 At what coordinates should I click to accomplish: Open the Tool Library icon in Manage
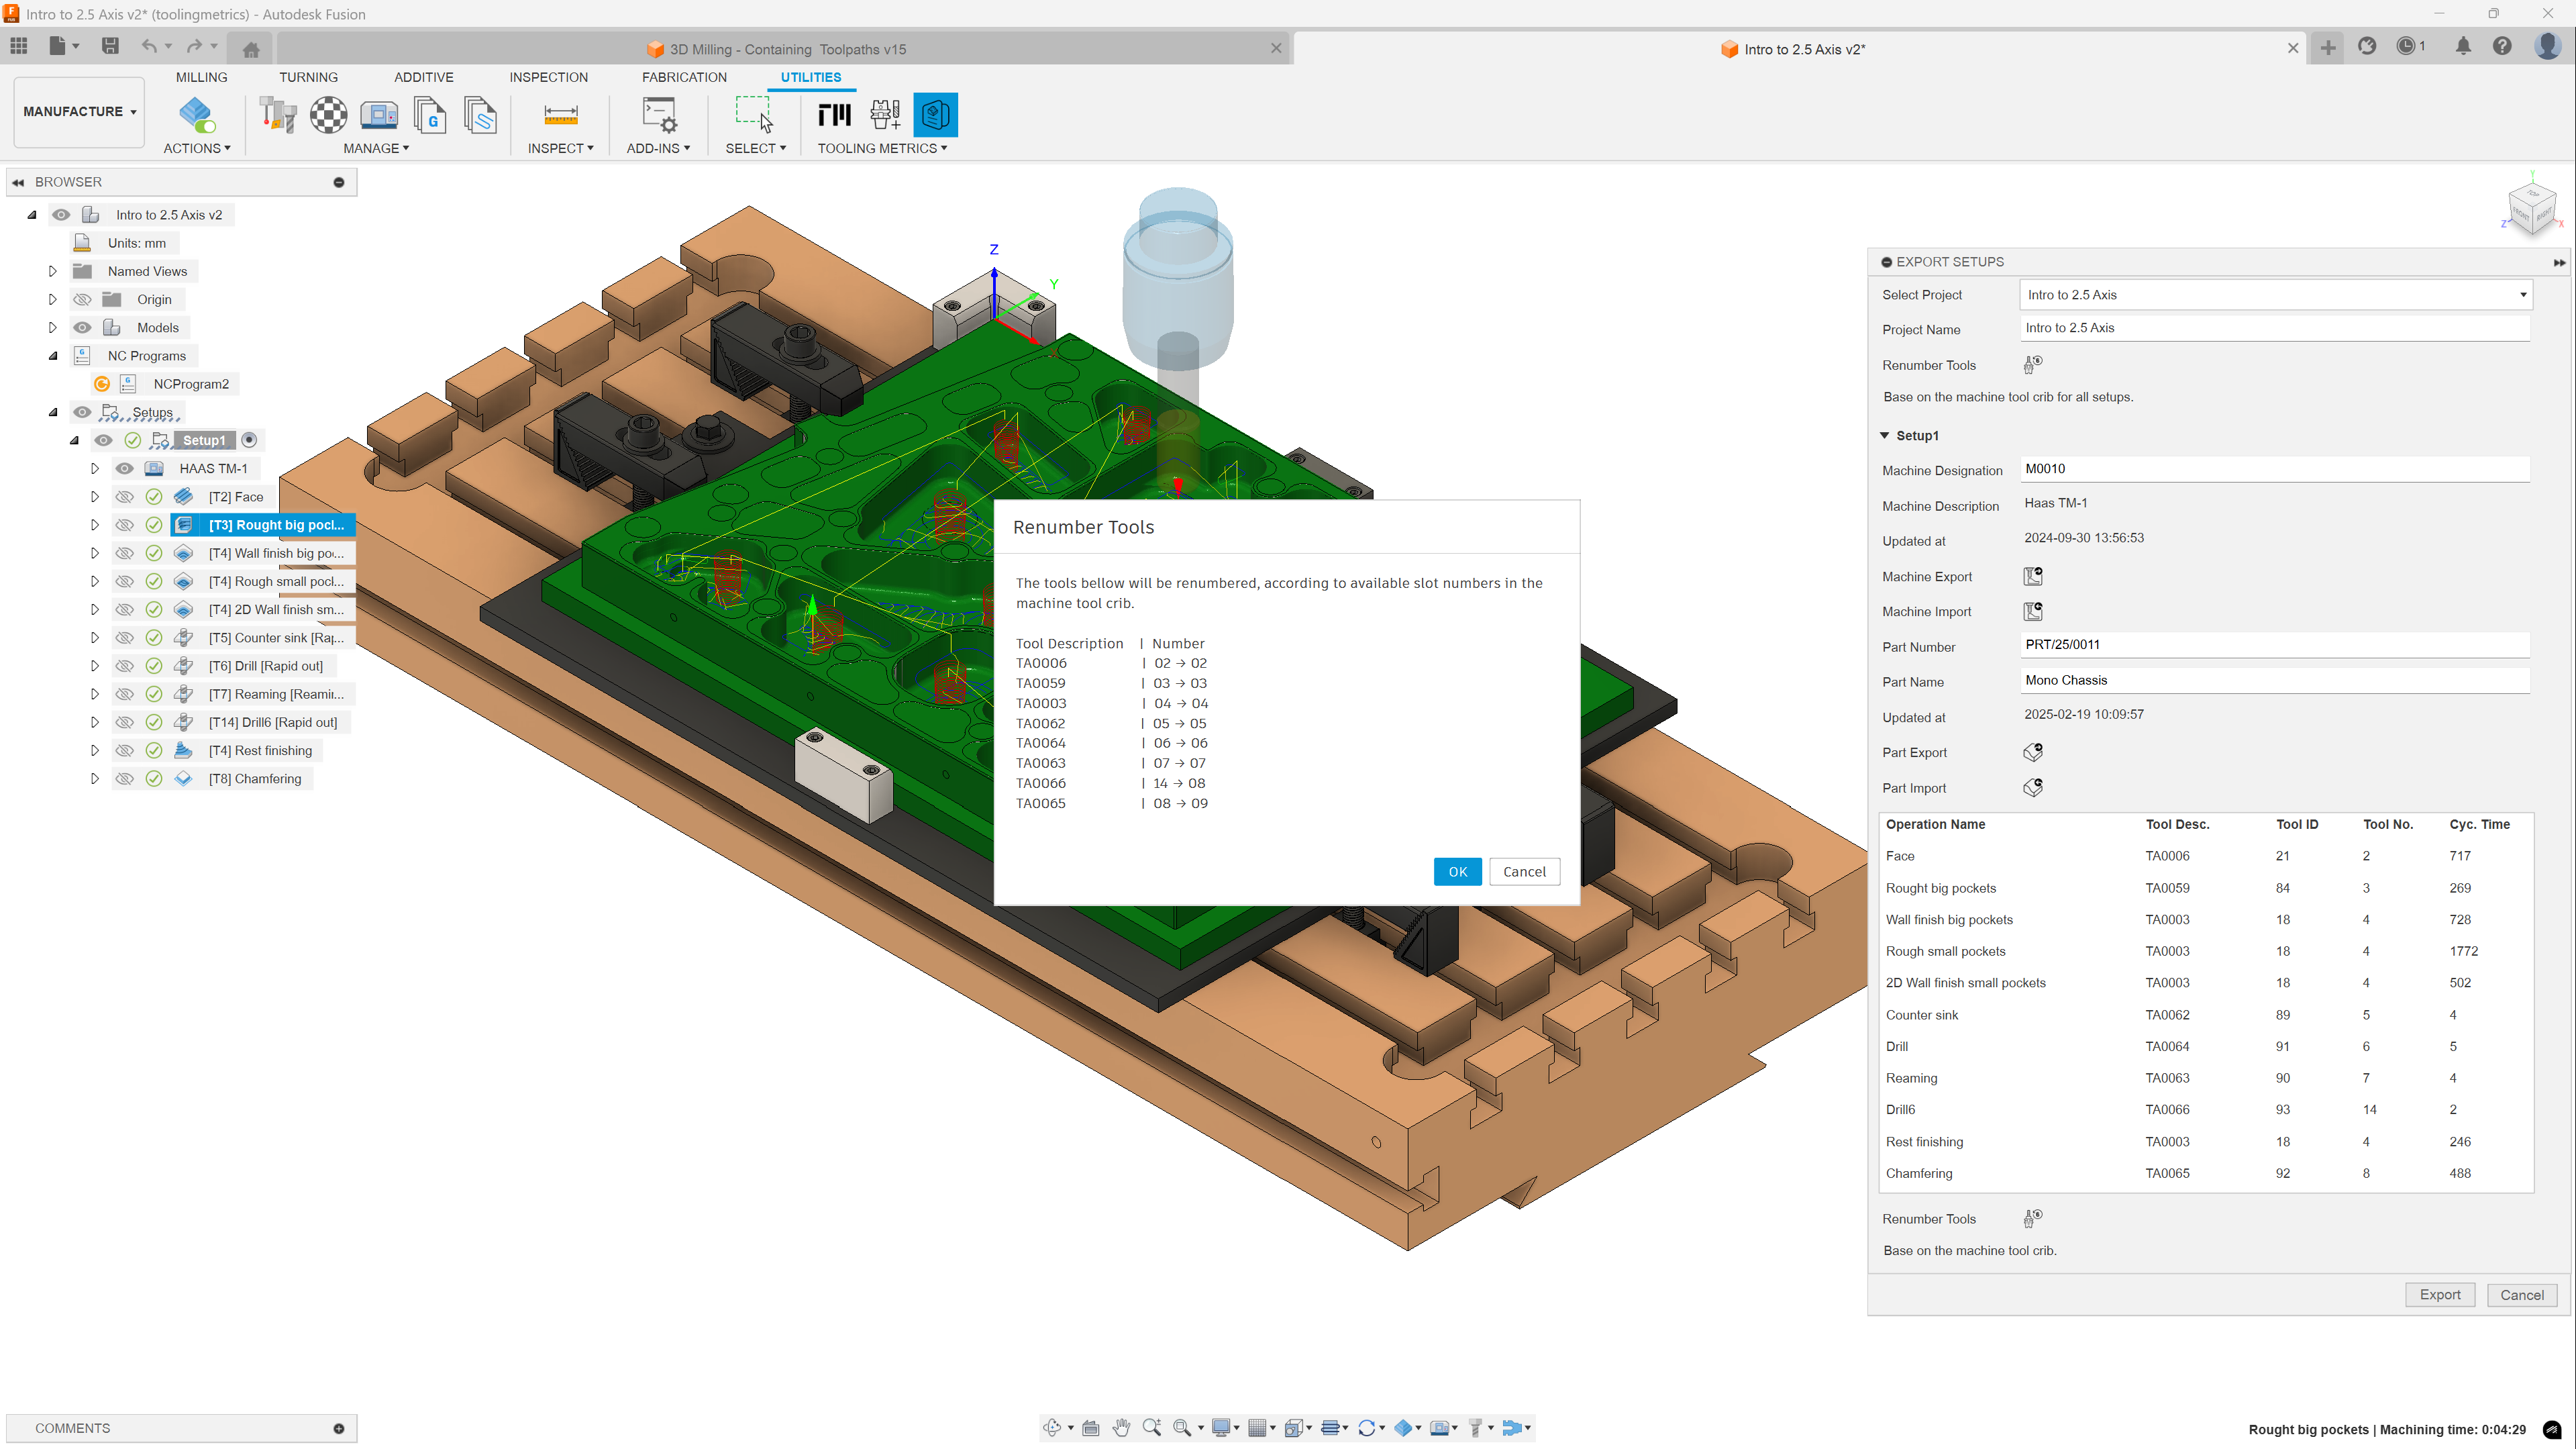pyautogui.click(x=278, y=115)
